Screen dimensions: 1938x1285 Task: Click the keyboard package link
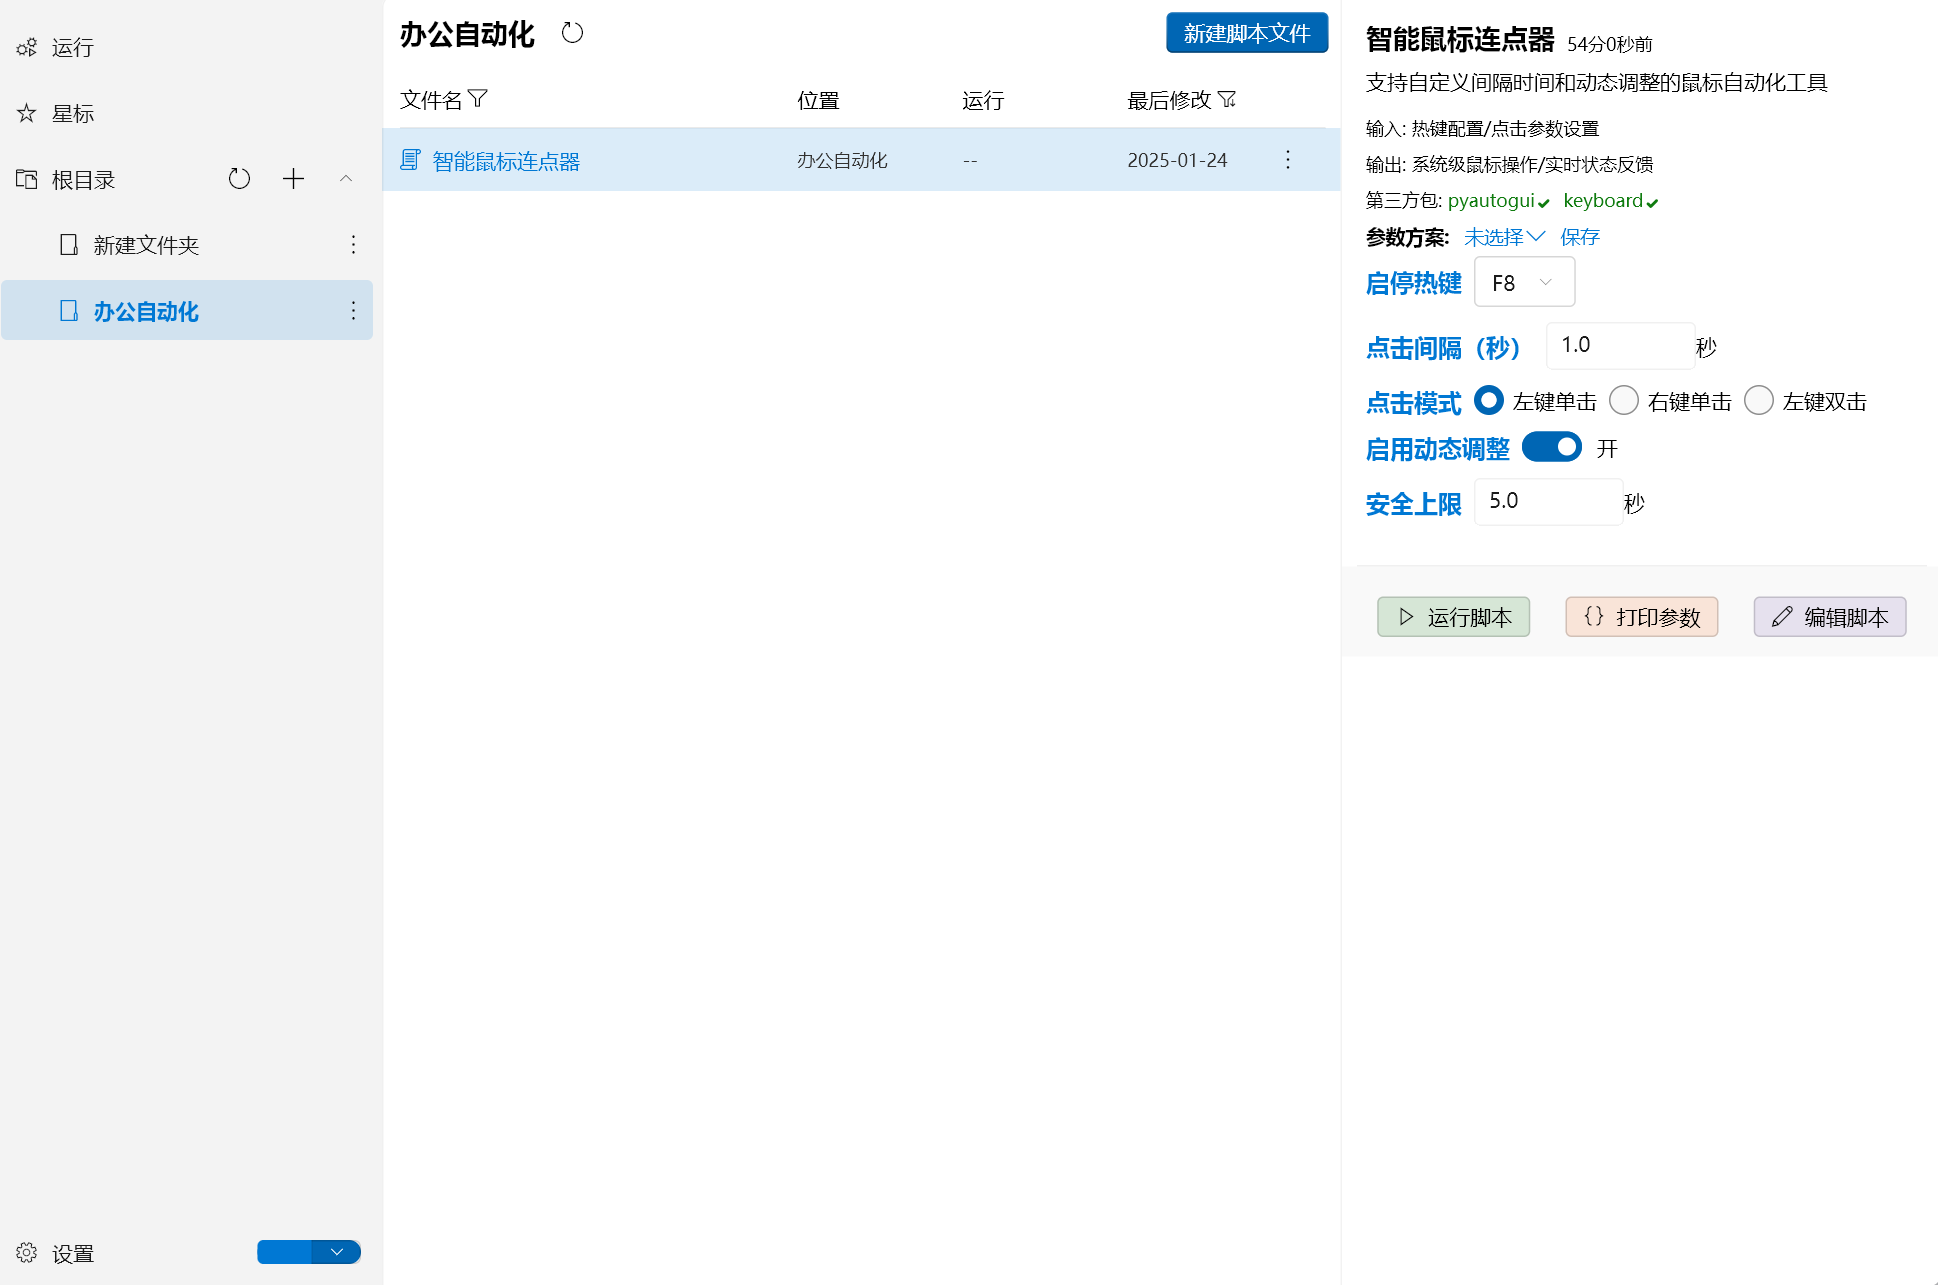(x=1603, y=200)
